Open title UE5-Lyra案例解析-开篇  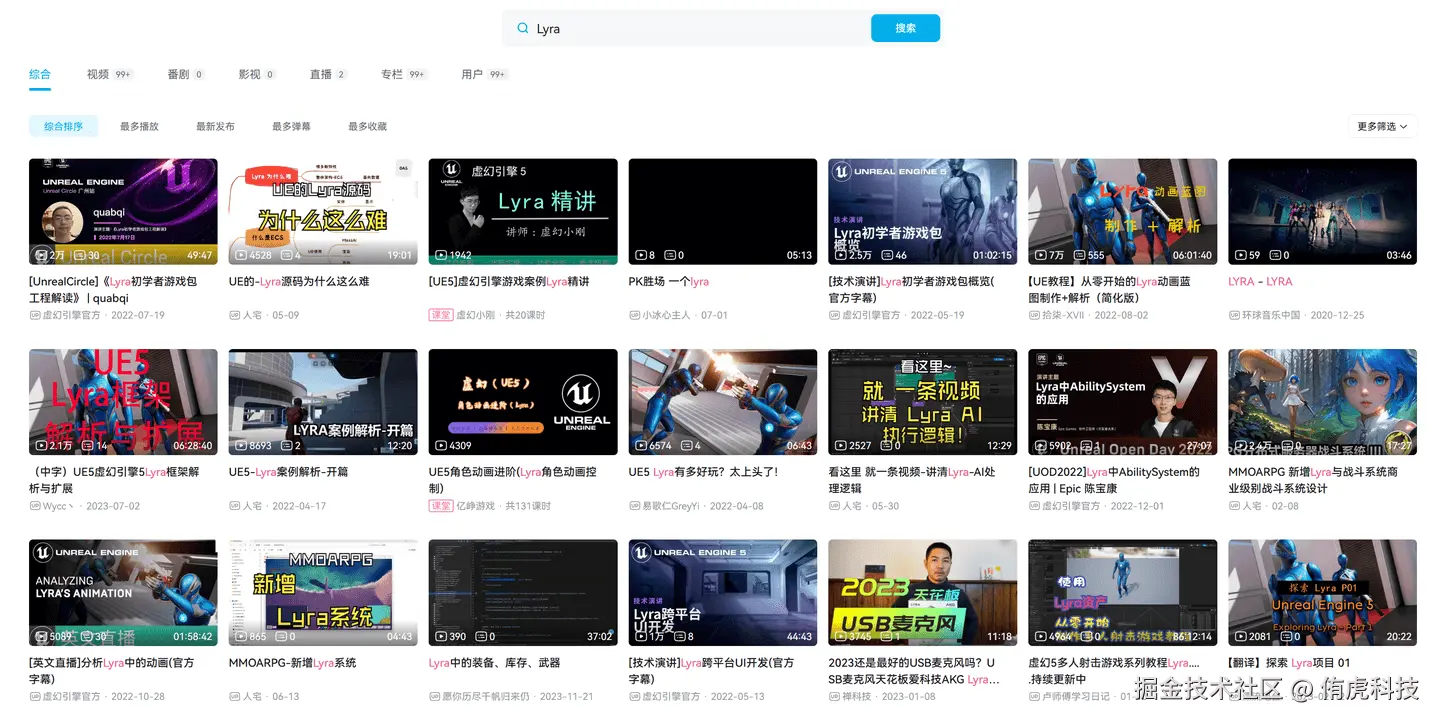click(289, 472)
